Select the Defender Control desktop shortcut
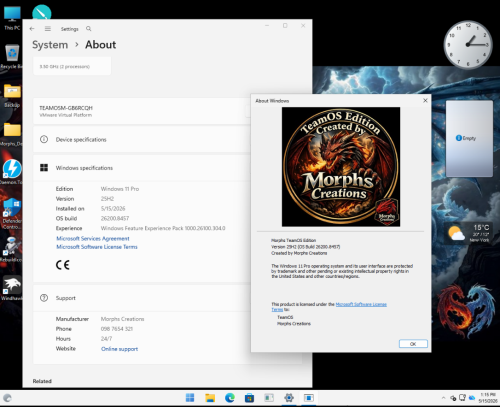500x407 pixels. click(12, 213)
